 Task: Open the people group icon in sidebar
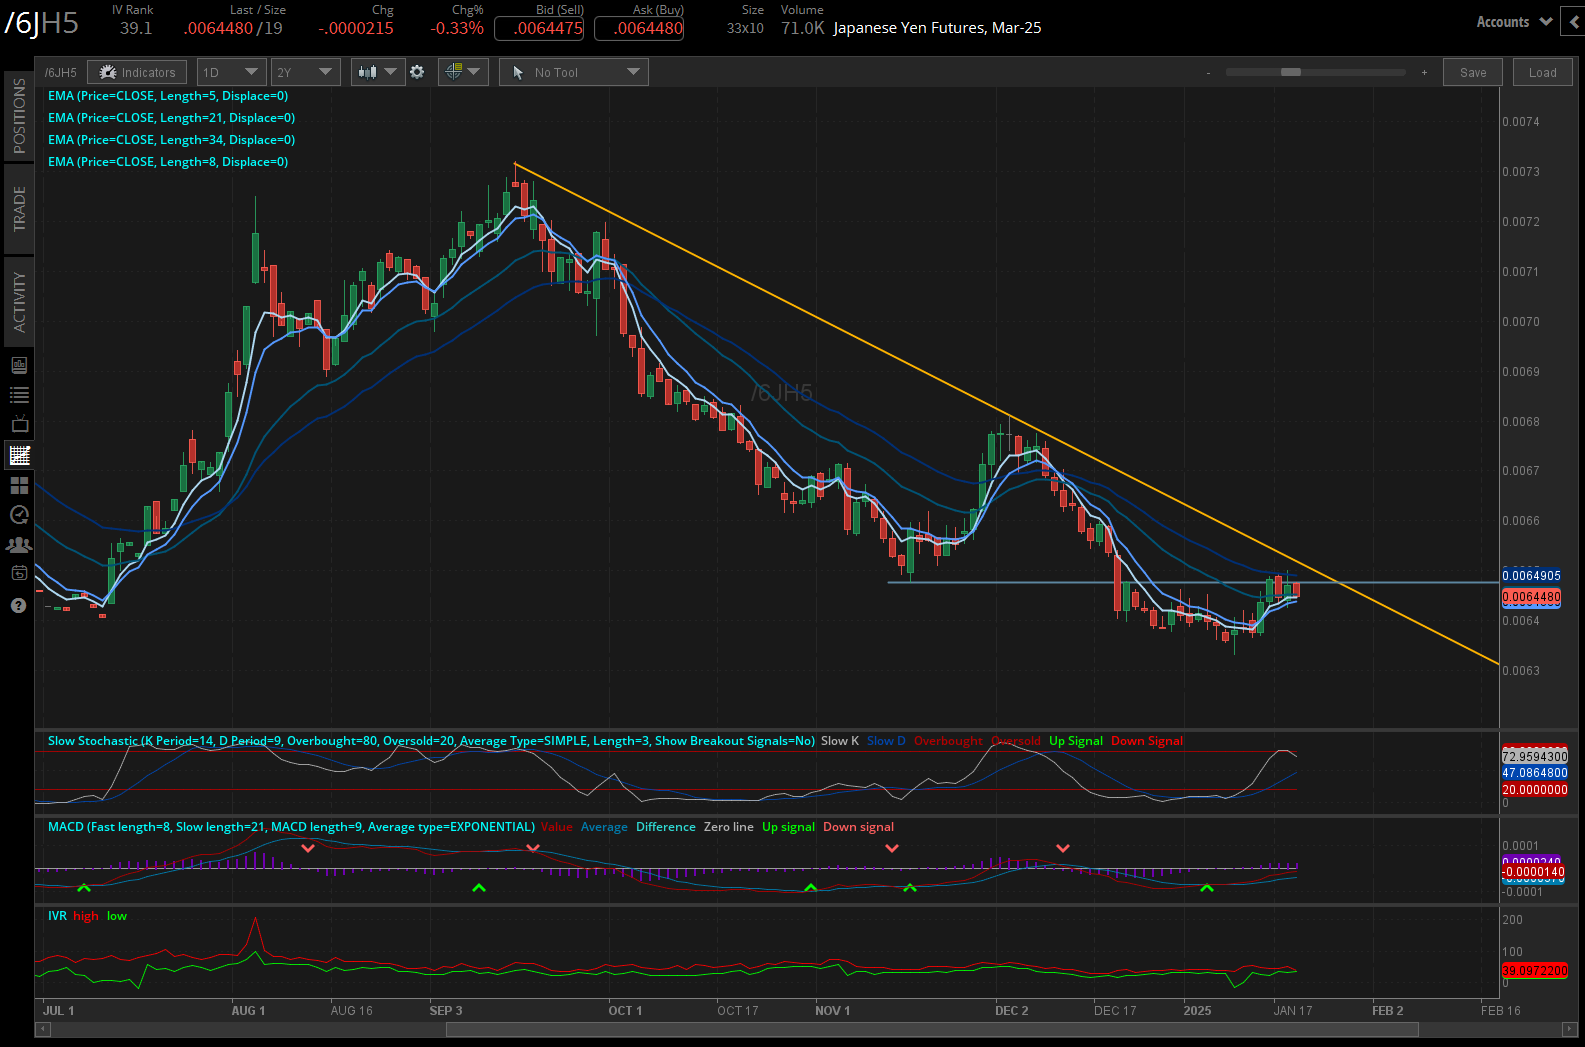19,545
